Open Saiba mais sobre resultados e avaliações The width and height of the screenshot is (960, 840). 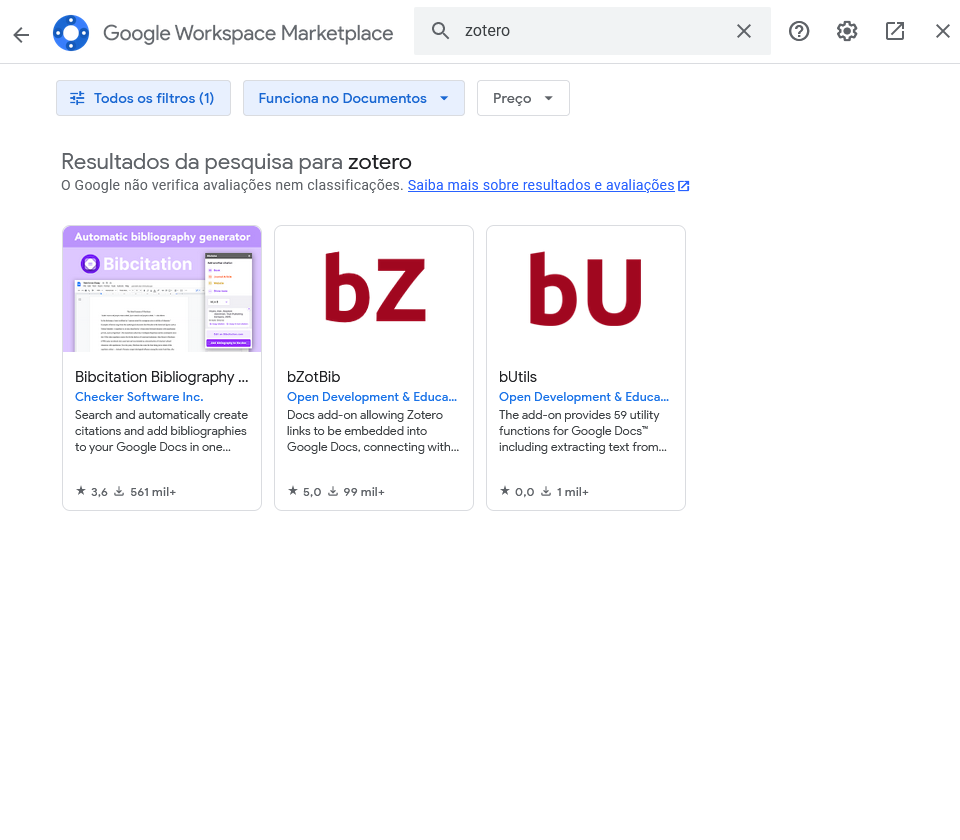549,186
